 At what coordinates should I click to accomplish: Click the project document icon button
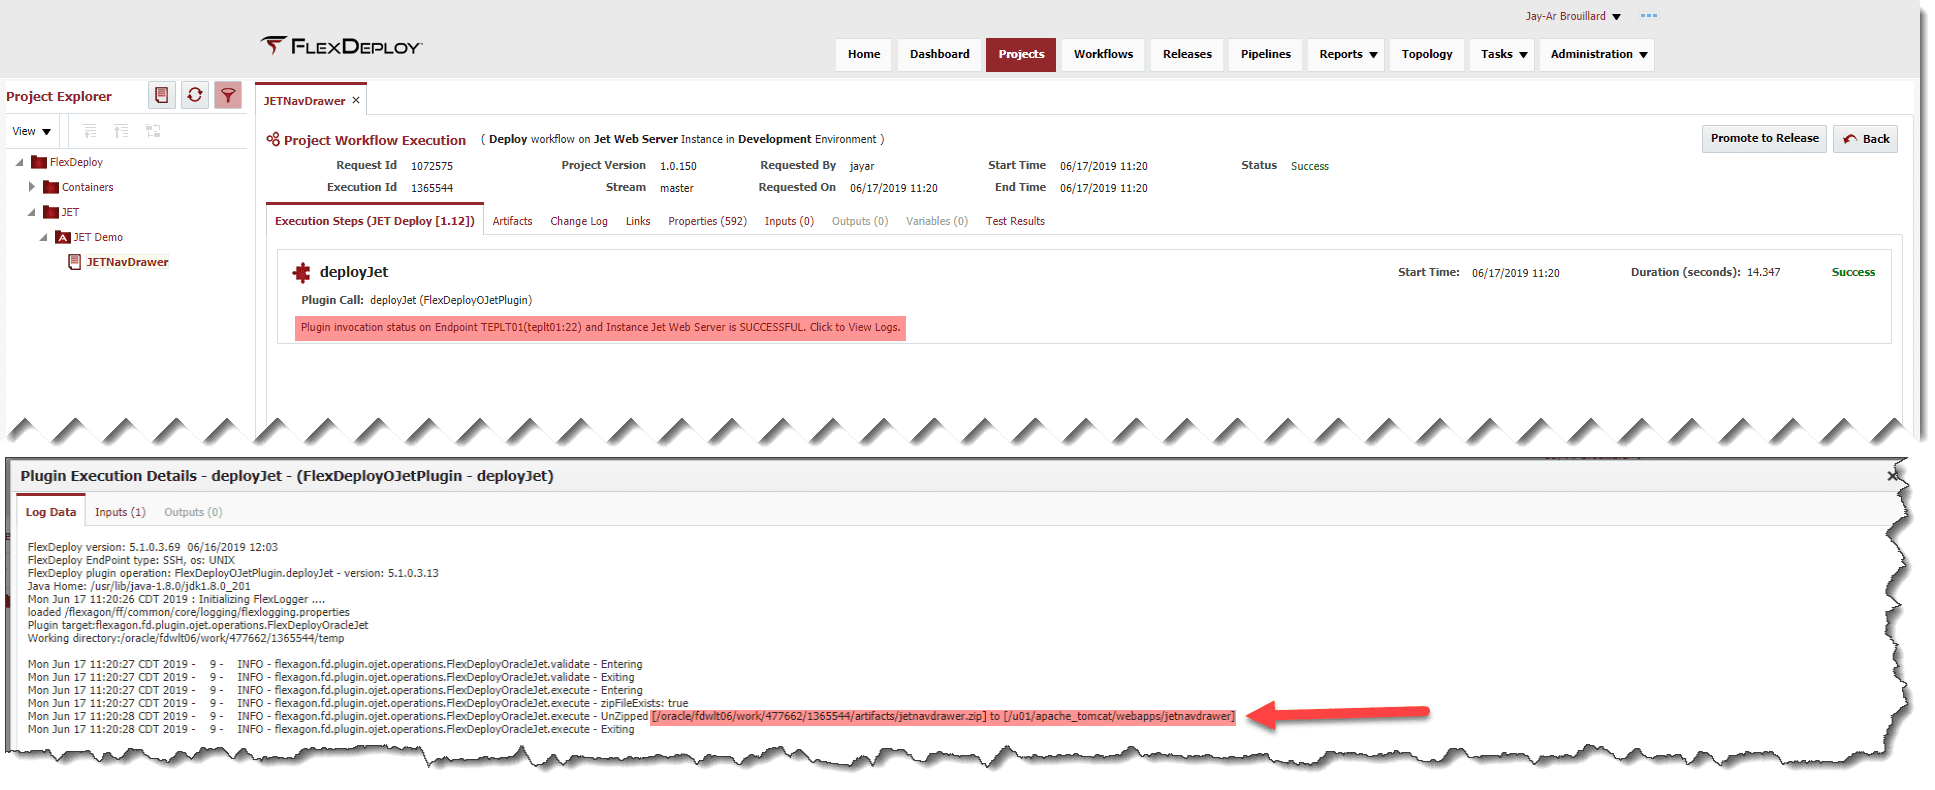point(162,95)
